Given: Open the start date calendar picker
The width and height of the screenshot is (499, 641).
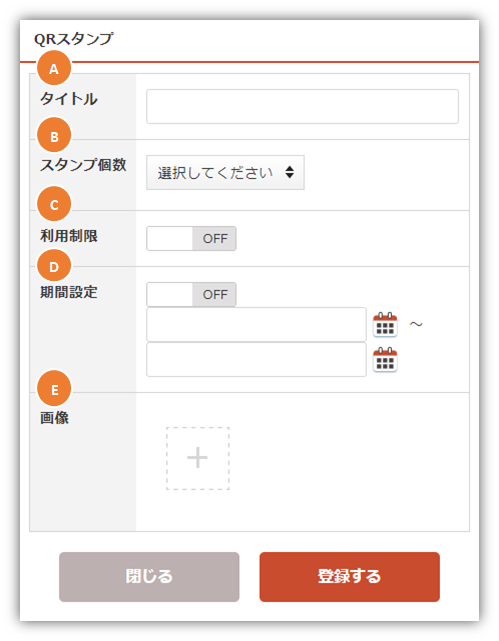Looking at the screenshot, I should (385, 325).
